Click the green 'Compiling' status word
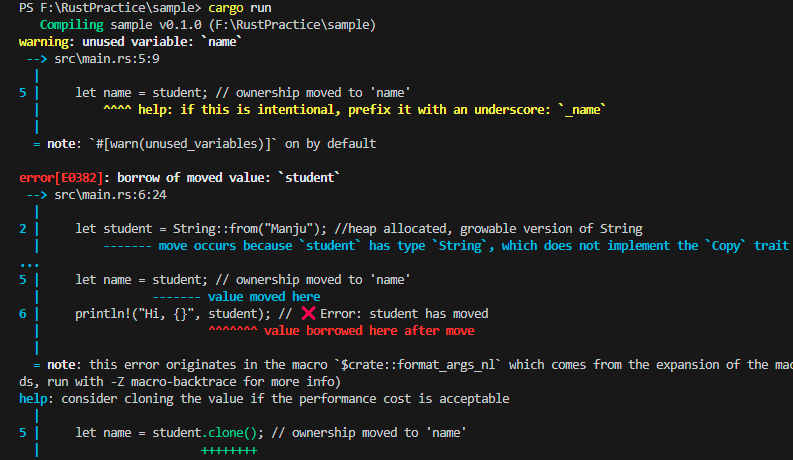This screenshot has height=460, width=793. pyautogui.click(x=71, y=25)
